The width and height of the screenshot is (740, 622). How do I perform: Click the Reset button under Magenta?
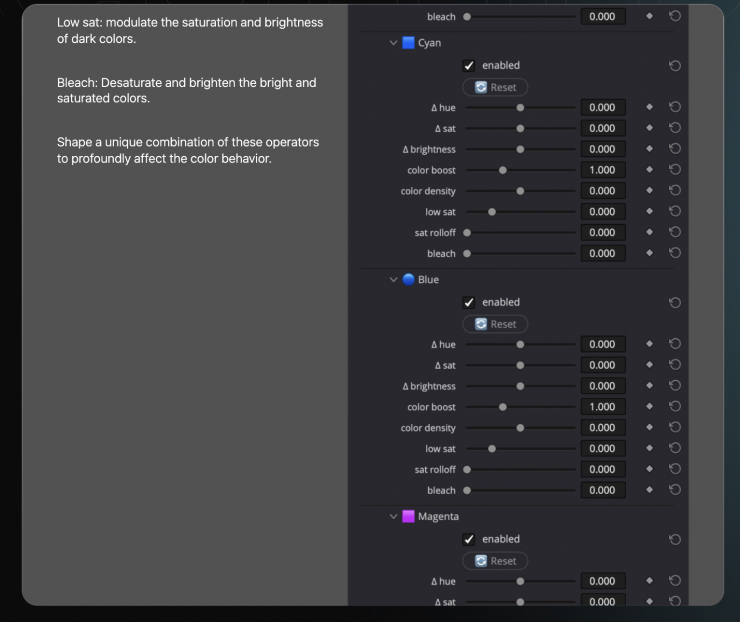[495, 561]
